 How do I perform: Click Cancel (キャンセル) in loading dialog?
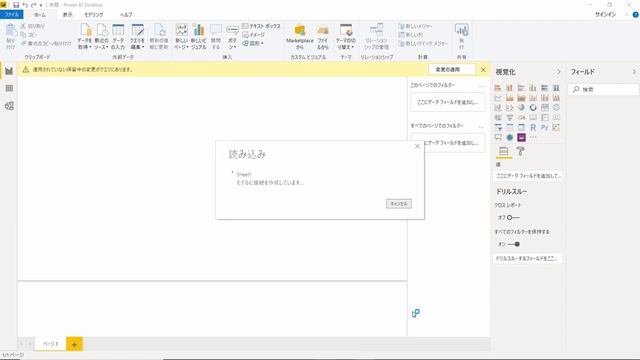coord(399,204)
